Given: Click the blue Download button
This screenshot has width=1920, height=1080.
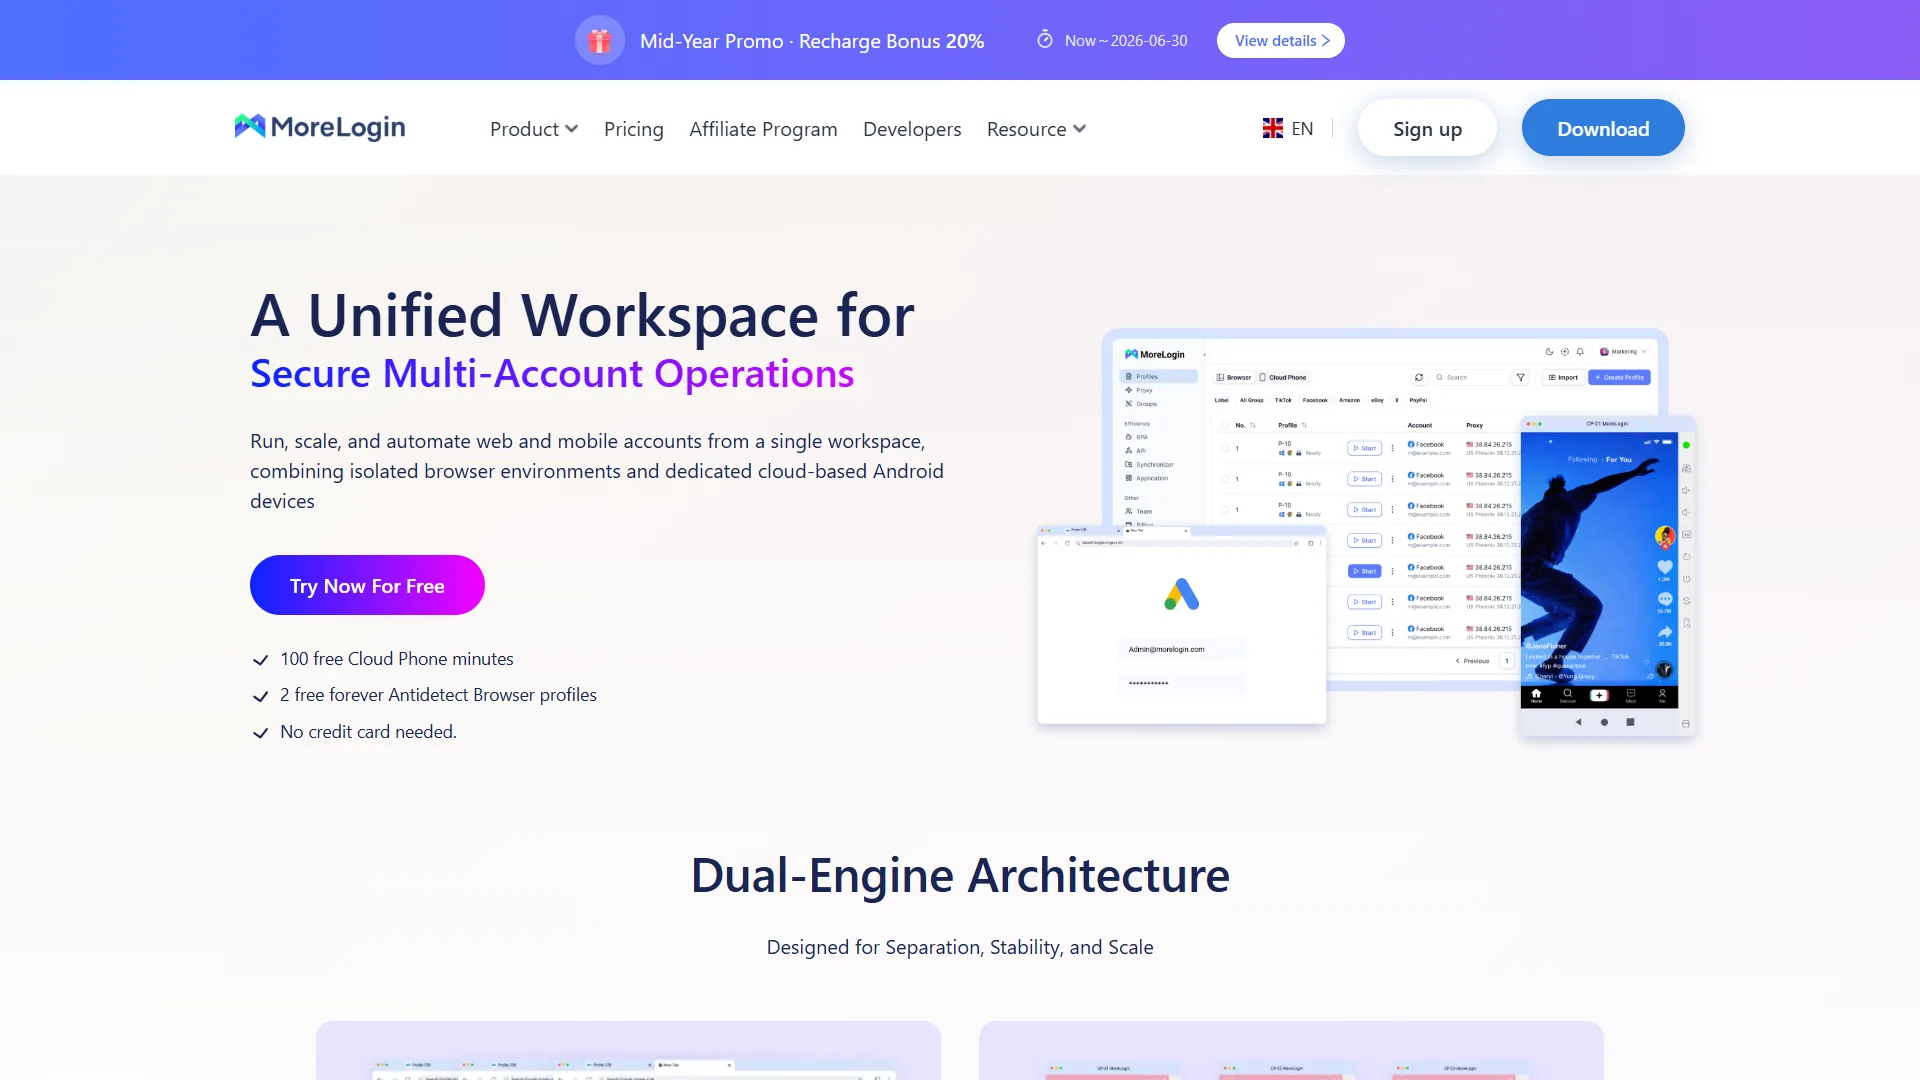Looking at the screenshot, I should tap(1603, 128).
